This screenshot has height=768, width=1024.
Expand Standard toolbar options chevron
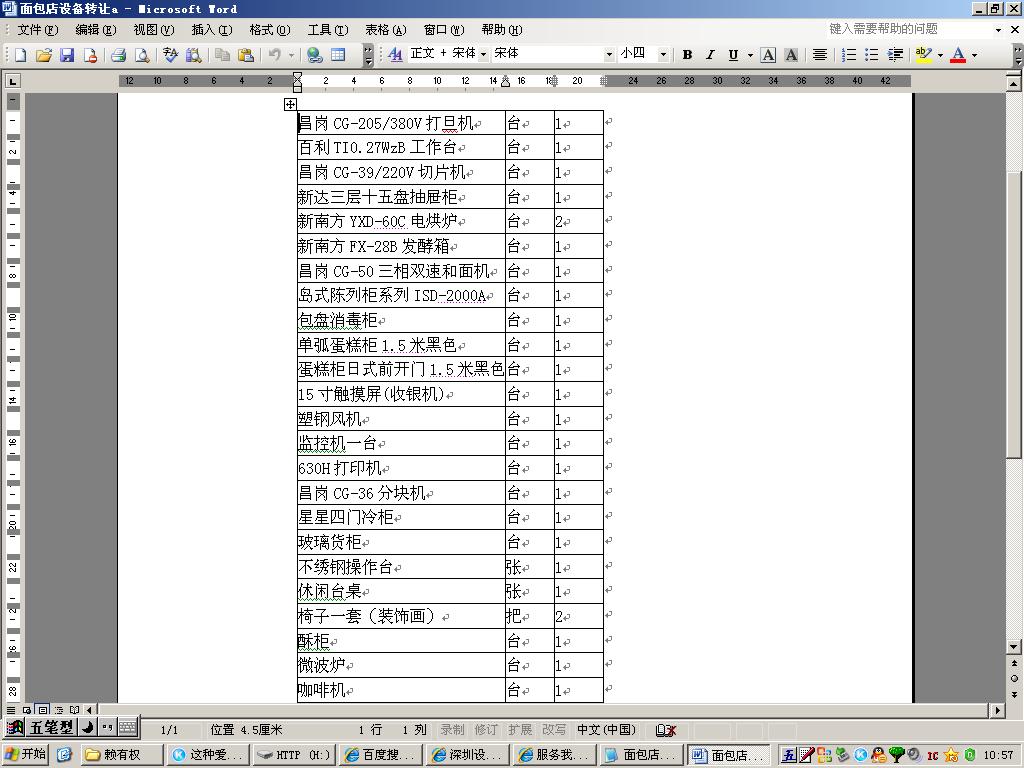click(x=368, y=55)
